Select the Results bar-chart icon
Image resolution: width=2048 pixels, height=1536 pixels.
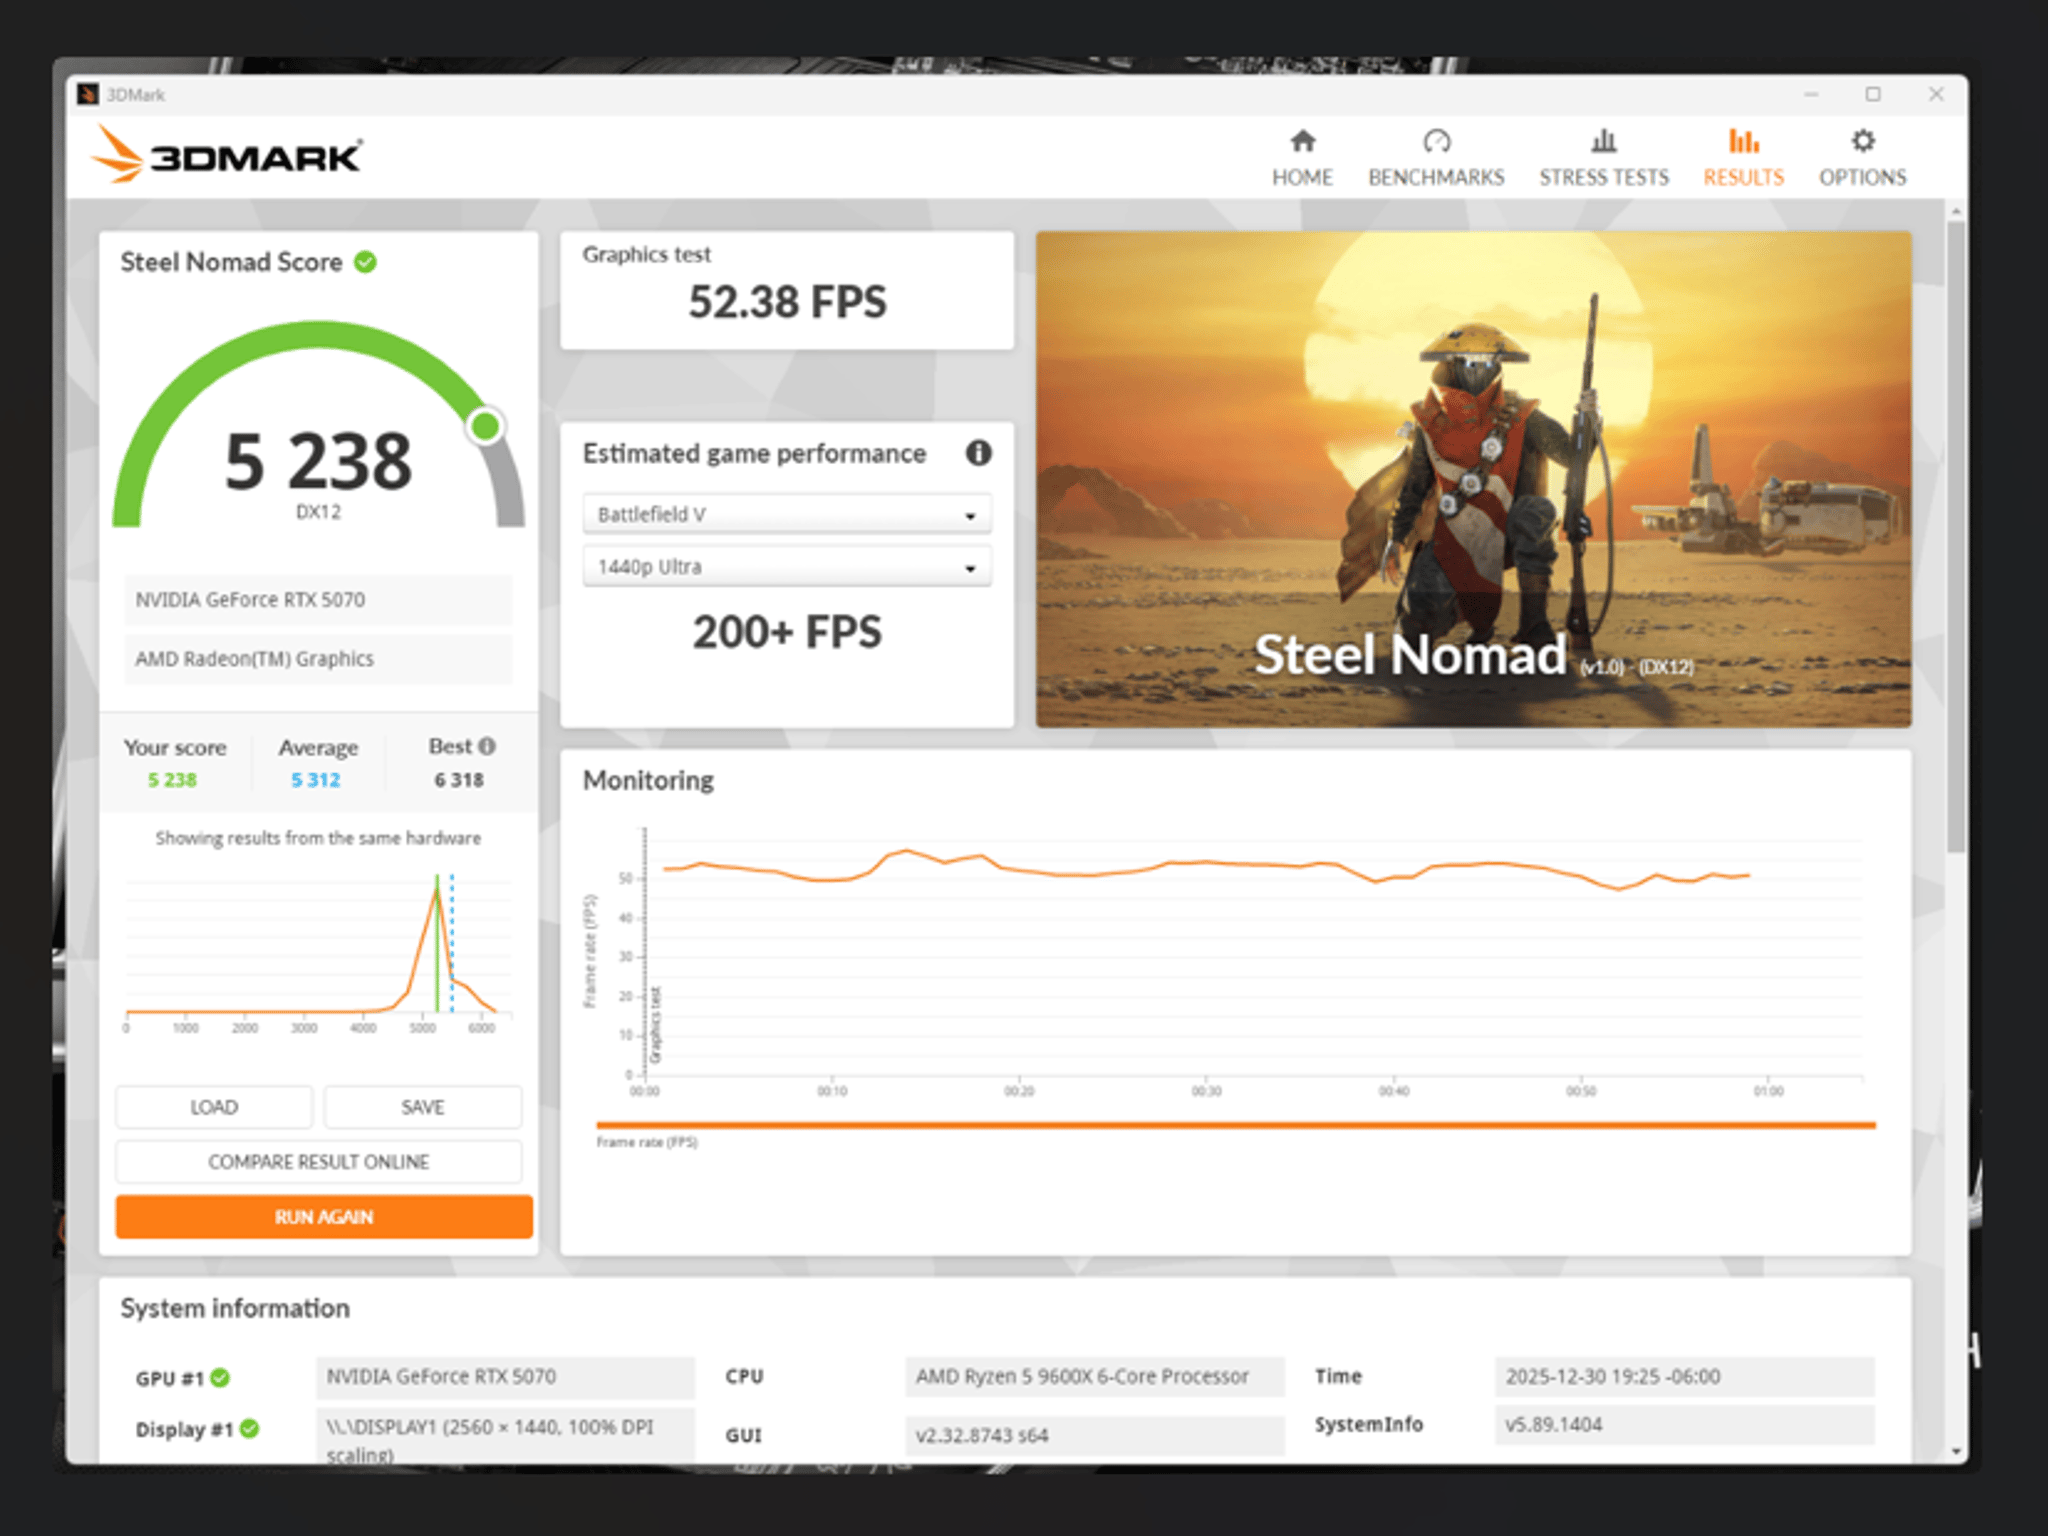click(x=1744, y=141)
